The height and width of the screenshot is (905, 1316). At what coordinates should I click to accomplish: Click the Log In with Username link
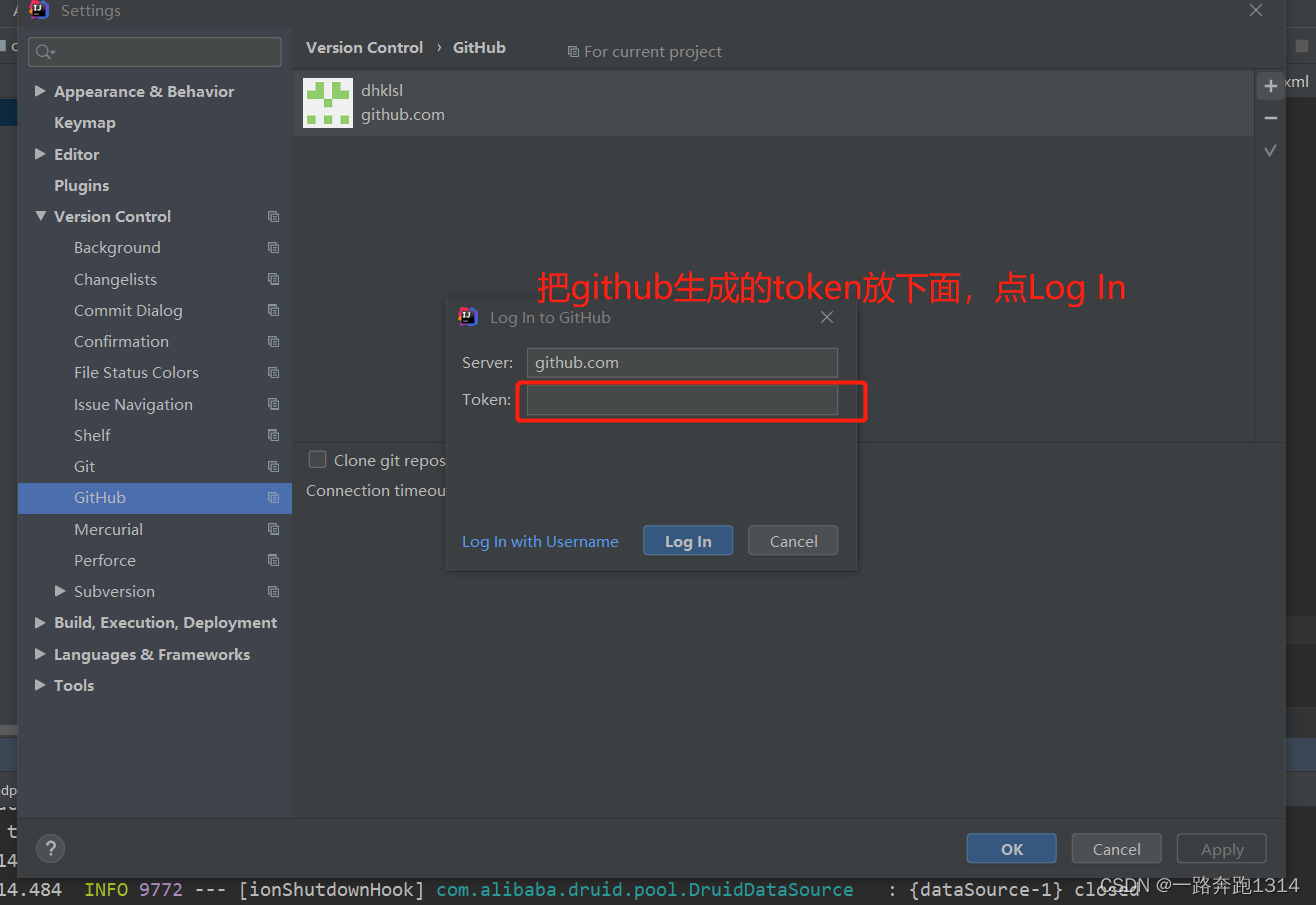(540, 542)
